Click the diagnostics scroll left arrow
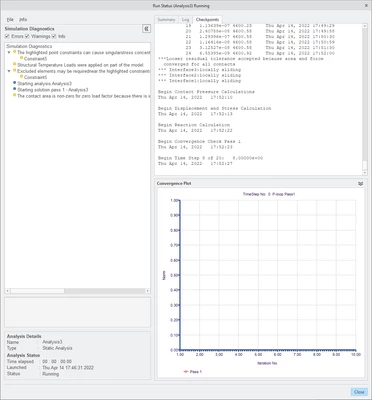 (8, 291)
